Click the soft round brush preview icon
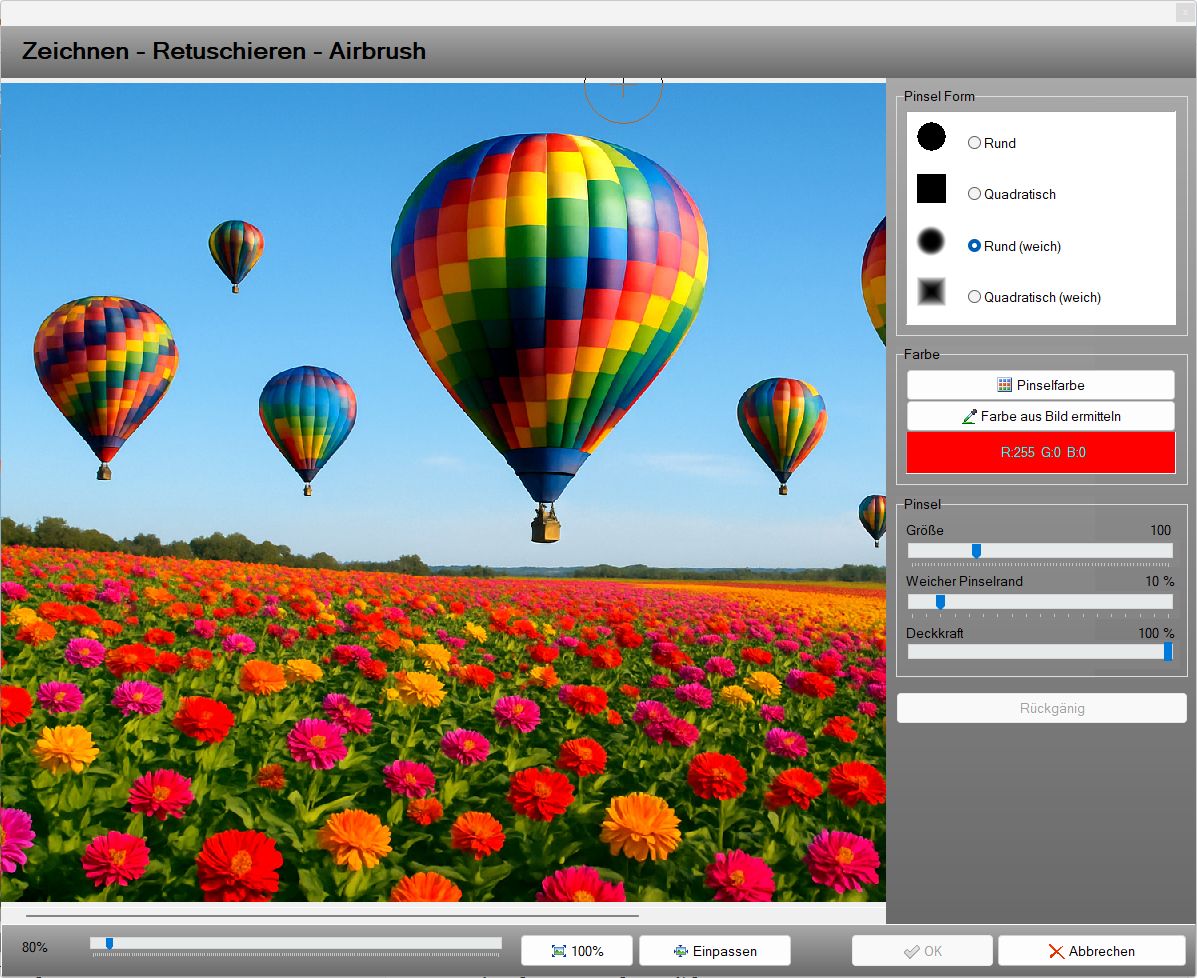 coord(931,241)
